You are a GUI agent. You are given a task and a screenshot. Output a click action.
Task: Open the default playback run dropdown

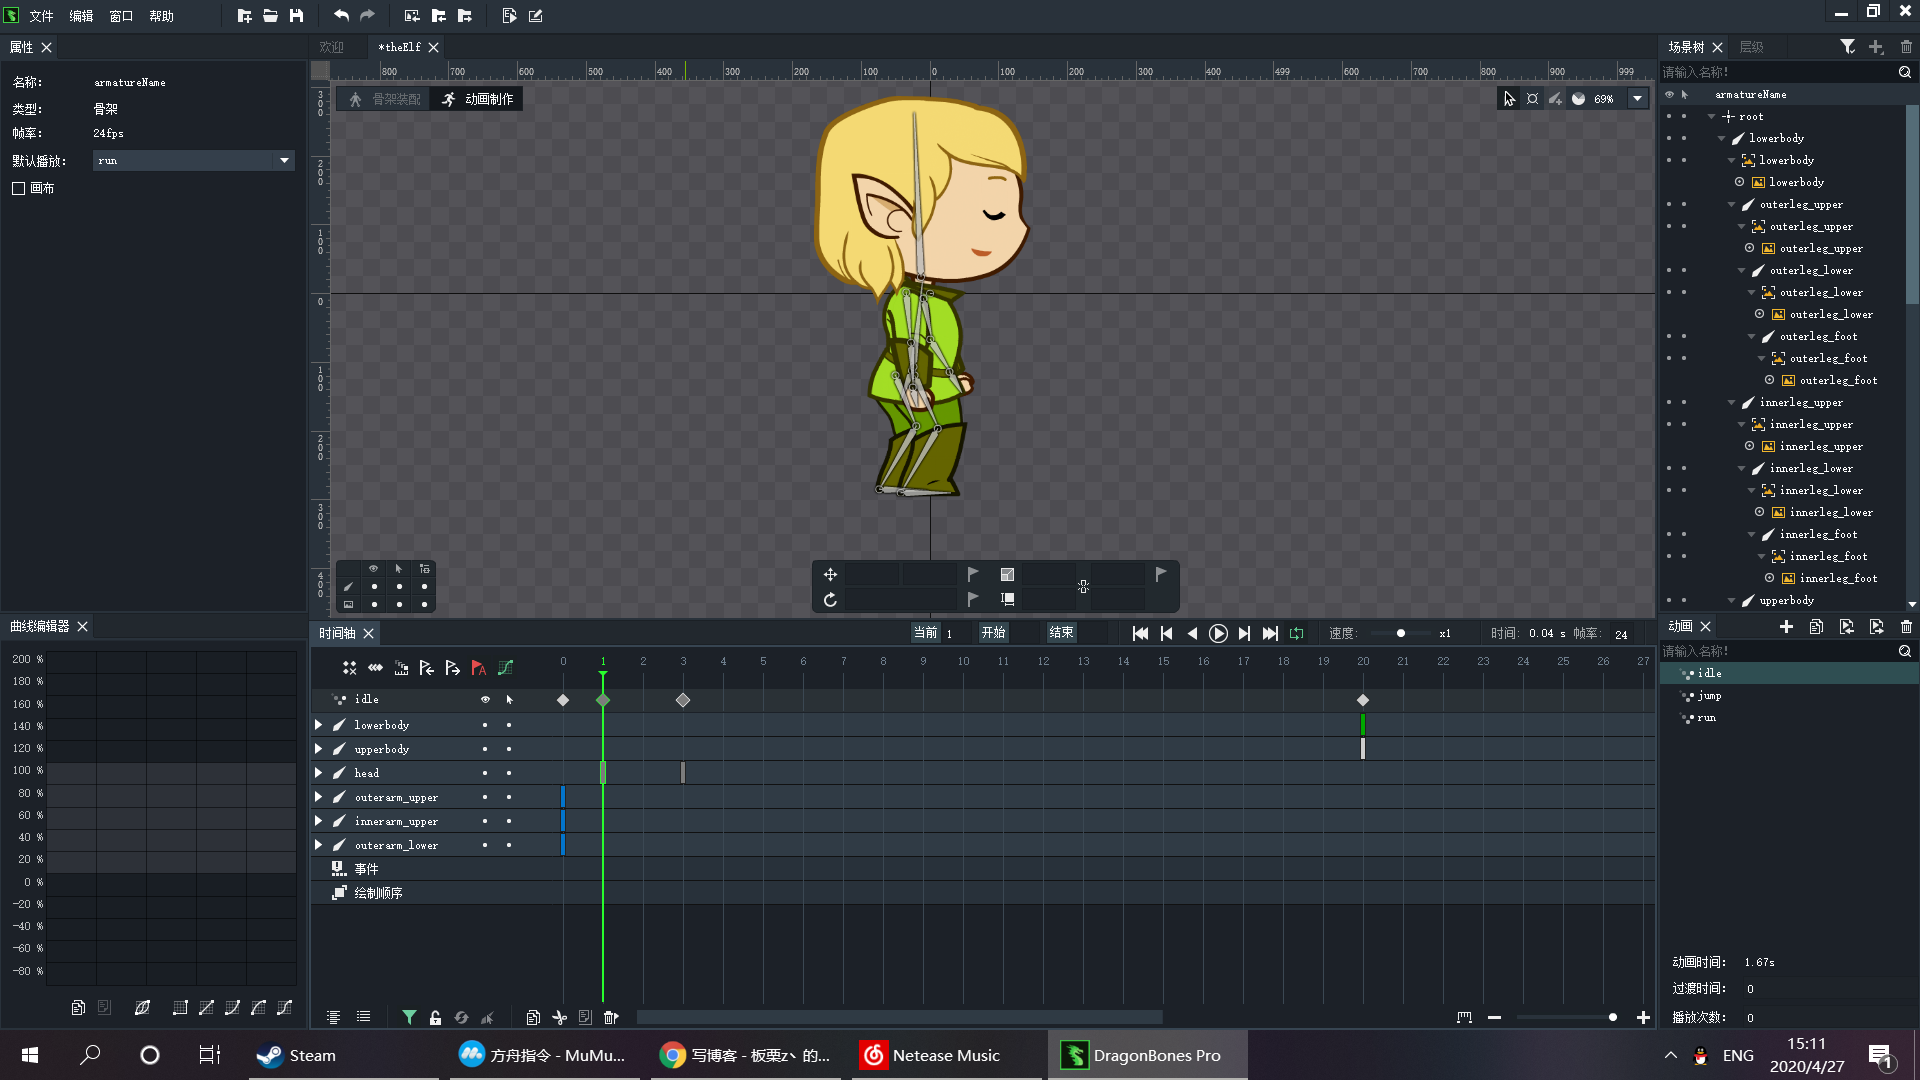pyautogui.click(x=284, y=160)
